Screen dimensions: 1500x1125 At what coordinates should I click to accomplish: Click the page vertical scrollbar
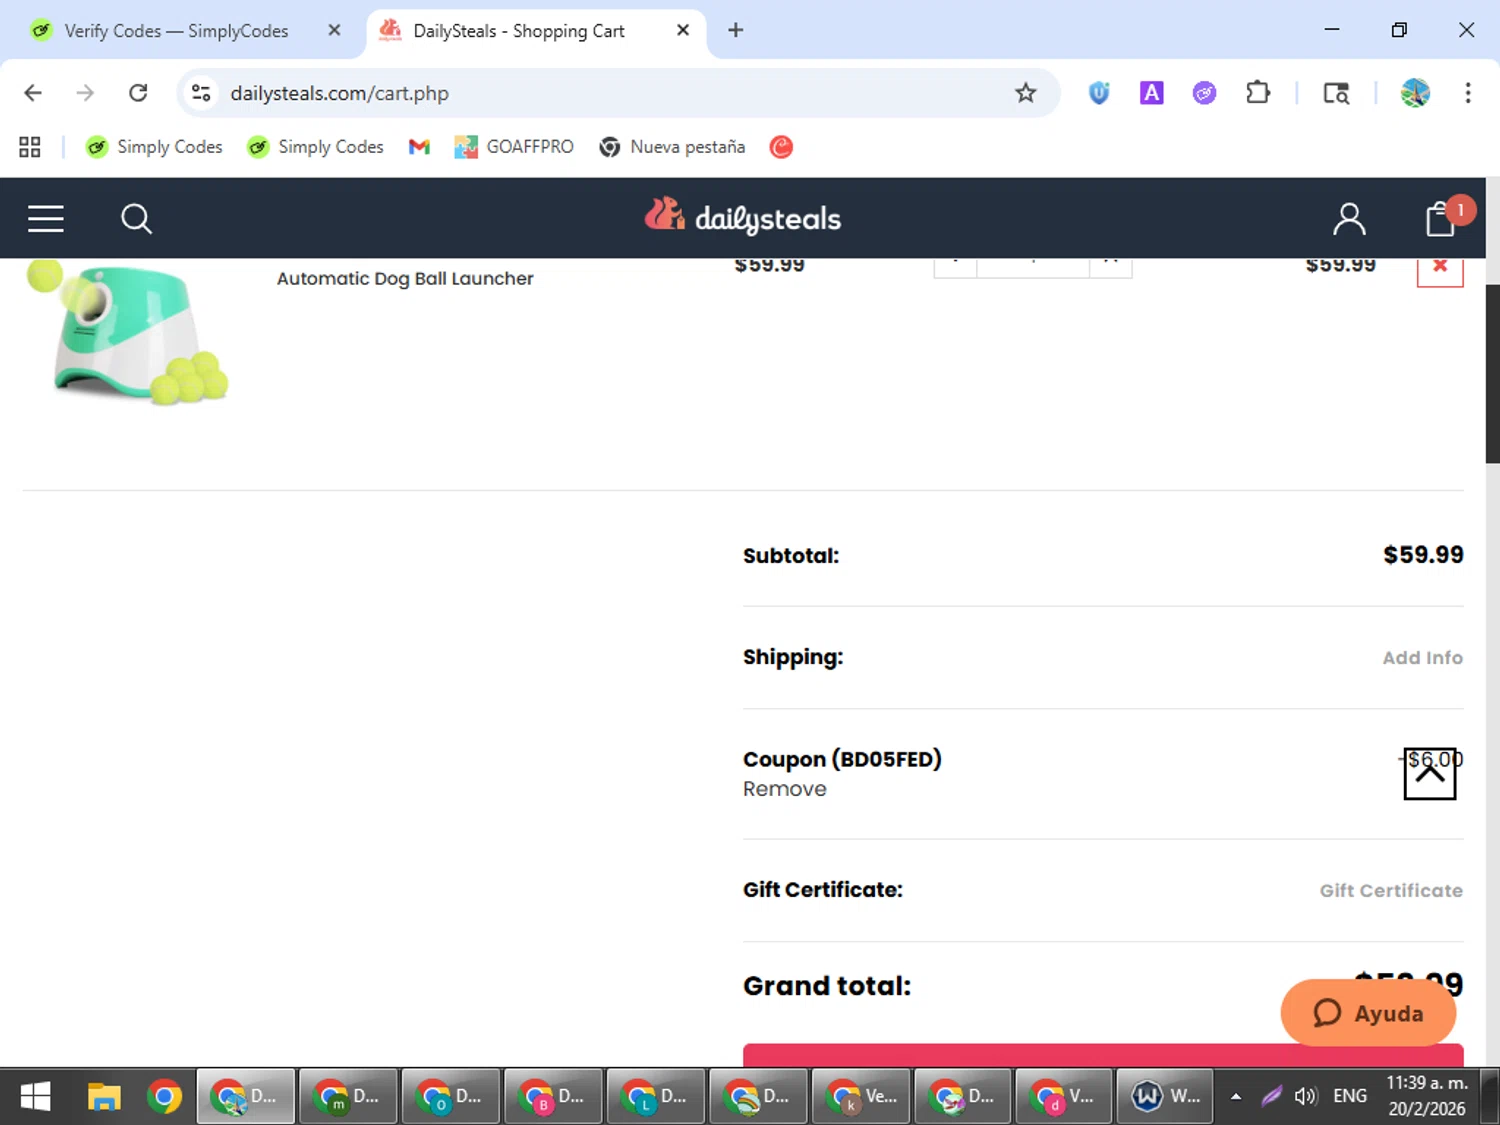pyautogui.click(x=1492, y=372)
